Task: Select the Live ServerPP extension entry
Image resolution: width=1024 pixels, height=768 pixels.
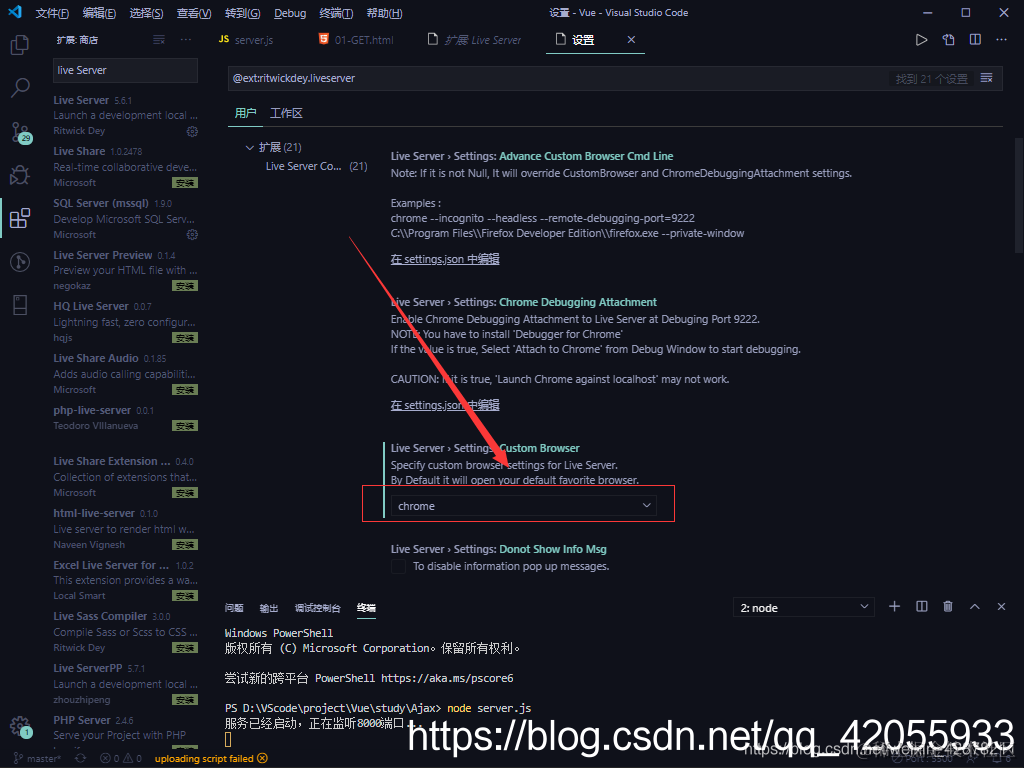Action: (x=125, y=684)
